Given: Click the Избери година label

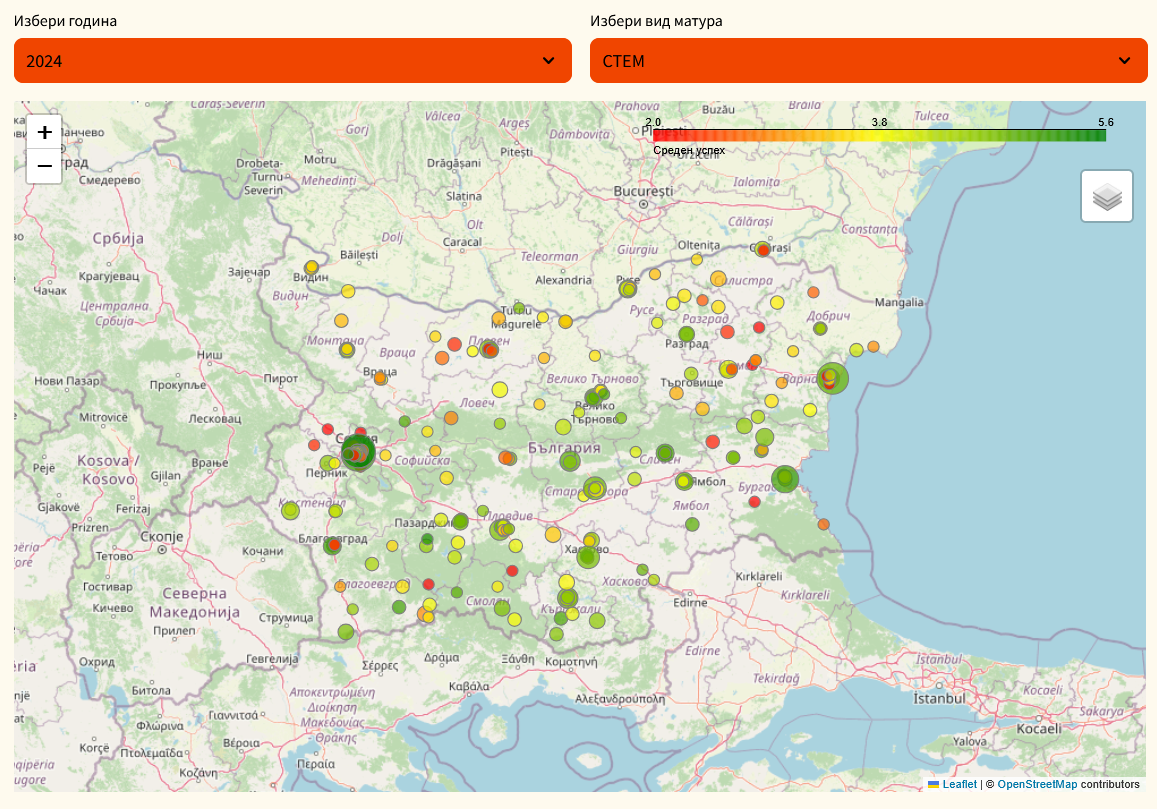Looking at the screenshot, I should (66, 21).
